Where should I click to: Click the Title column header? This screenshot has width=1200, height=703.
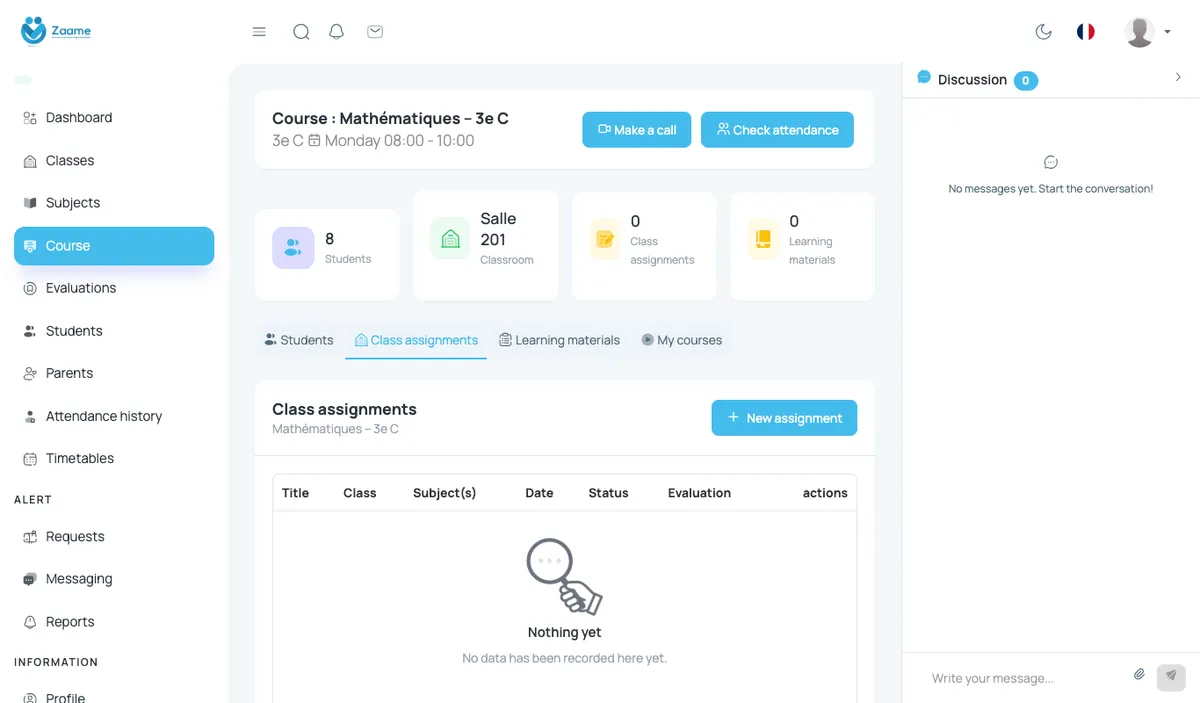coord(295,493)
